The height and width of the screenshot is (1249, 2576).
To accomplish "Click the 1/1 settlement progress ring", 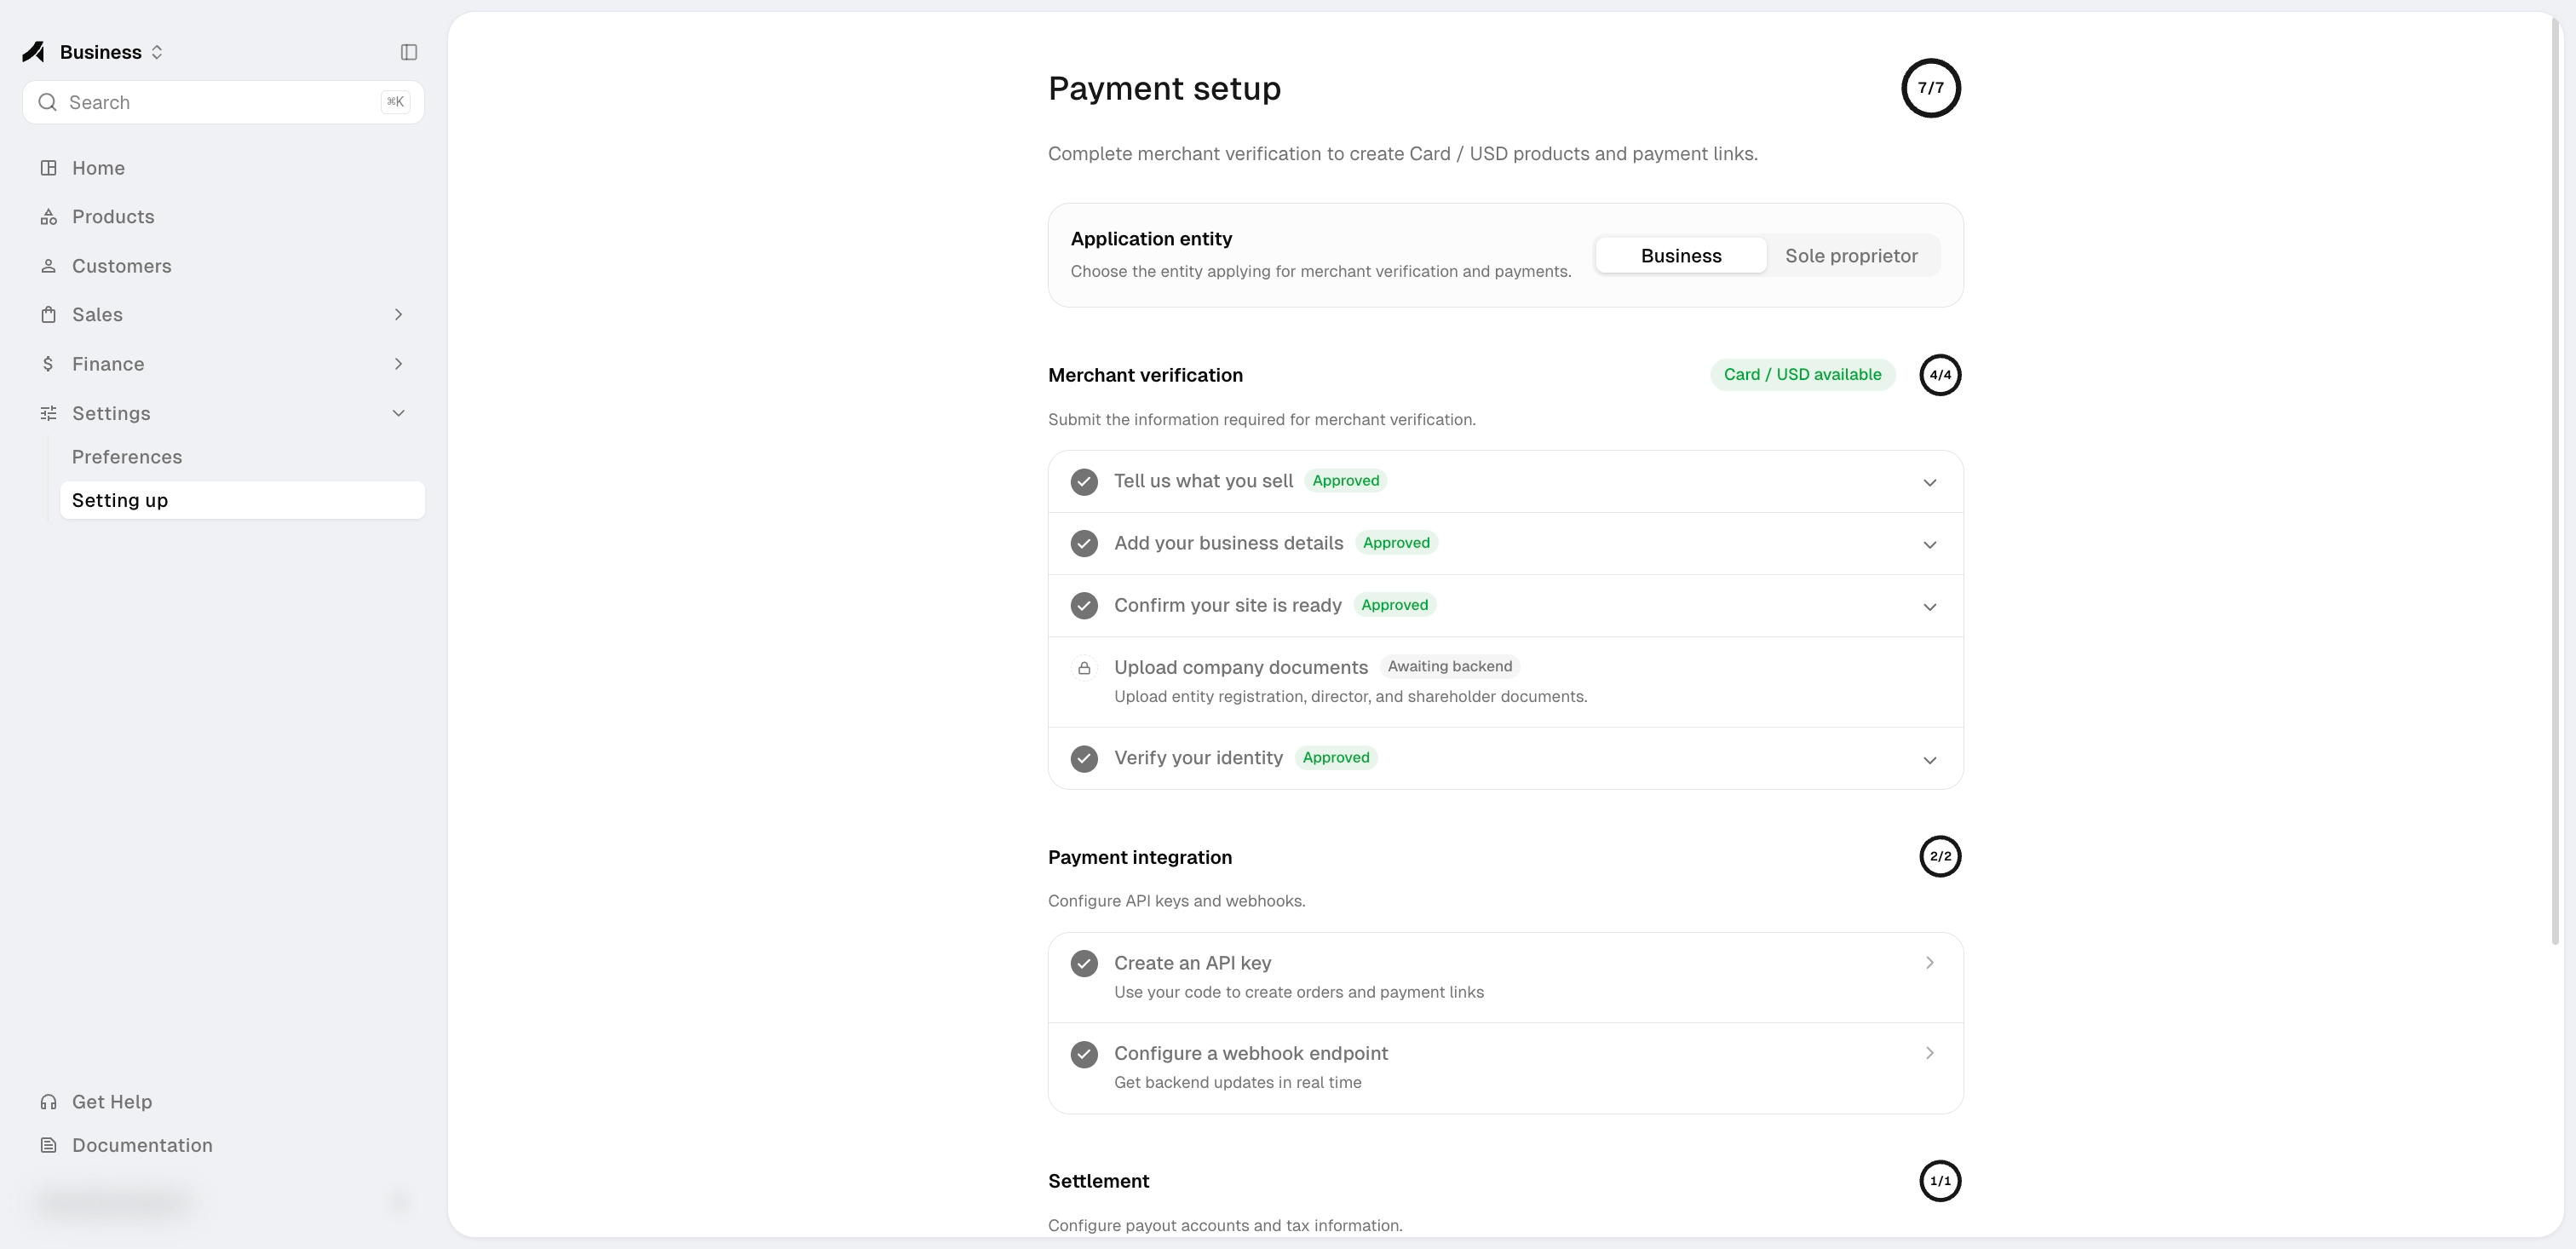I will (x=1940, y=1181).
